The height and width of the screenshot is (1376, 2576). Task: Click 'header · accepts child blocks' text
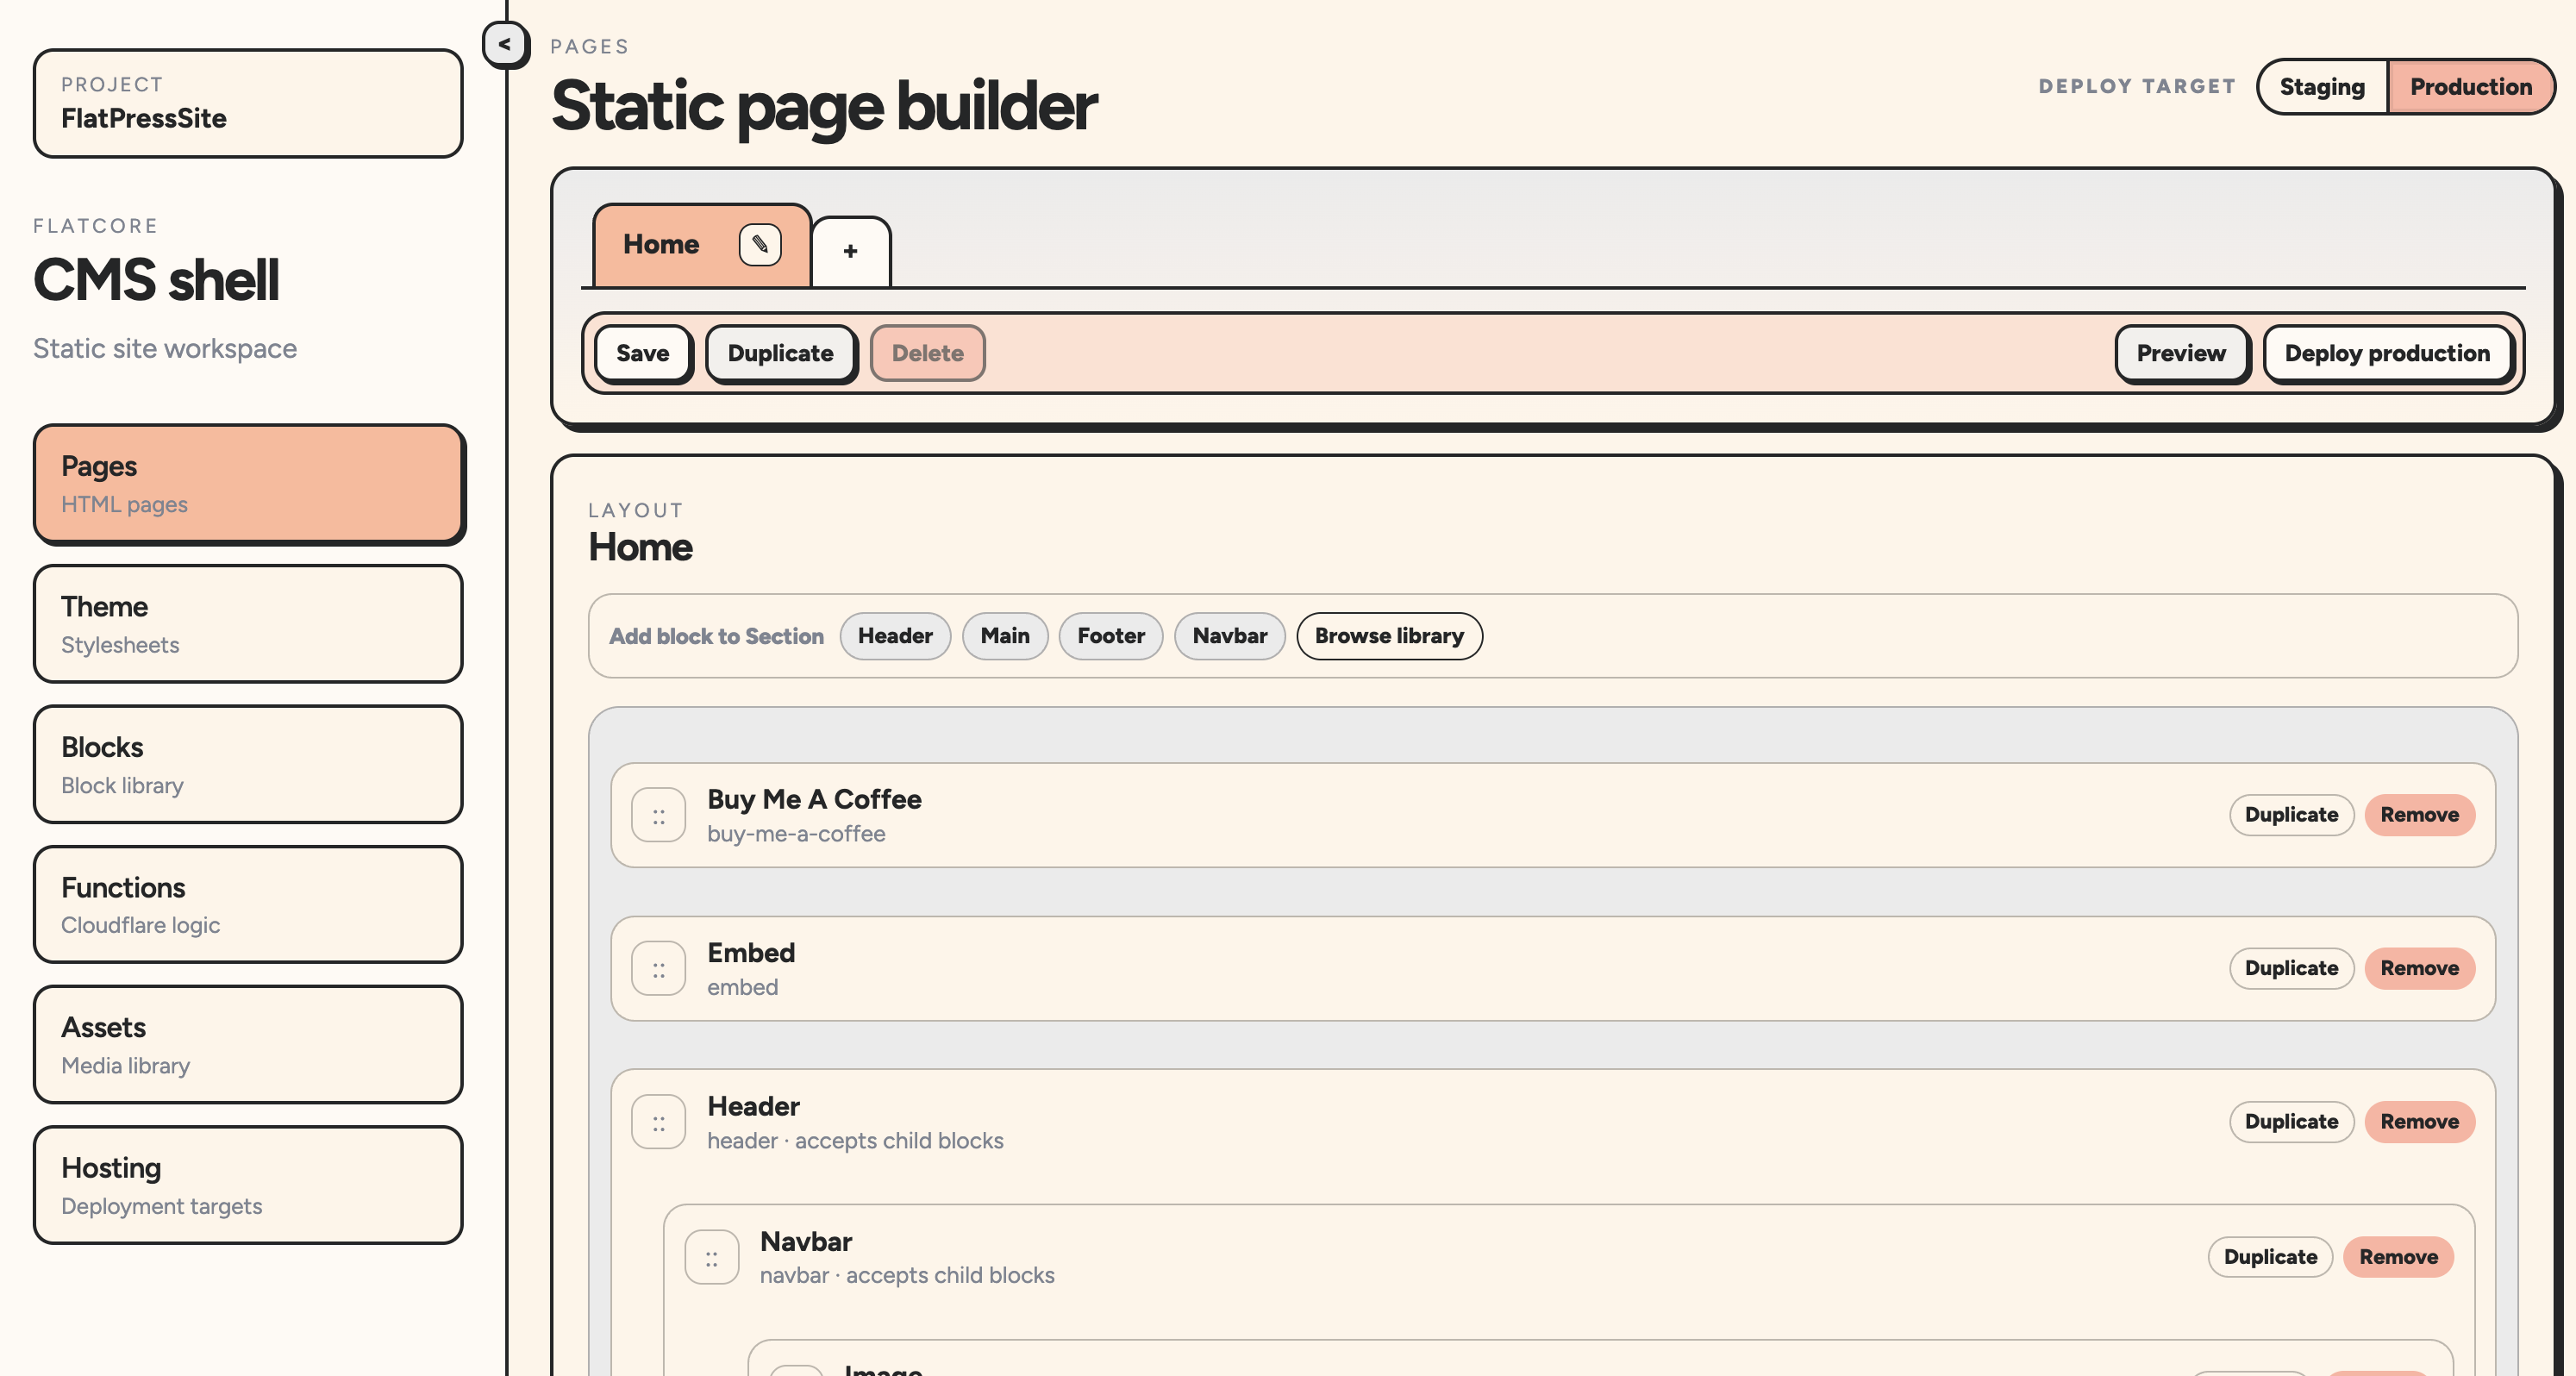click(855, 1142)
